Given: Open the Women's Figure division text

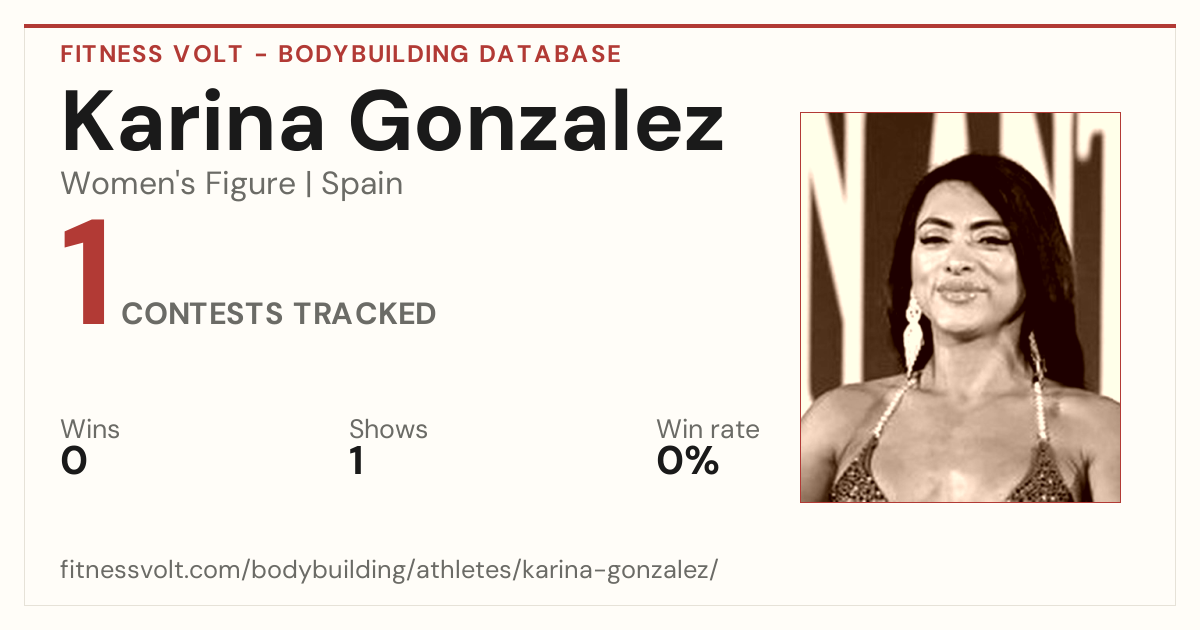Looking at the screenshot, I should coord(178,184).
